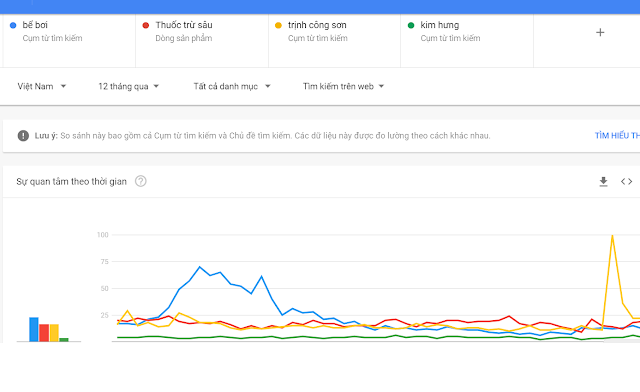The width and height of the screenshot is (640, 392).
Task: Open the Việt Nam region dropdown
Action: click(x=42, y=86)
